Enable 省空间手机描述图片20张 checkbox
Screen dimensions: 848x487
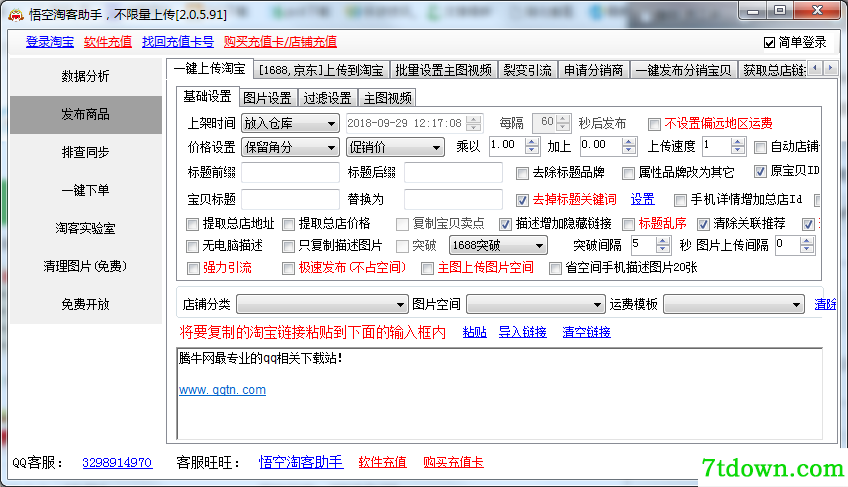coord(555,268)
